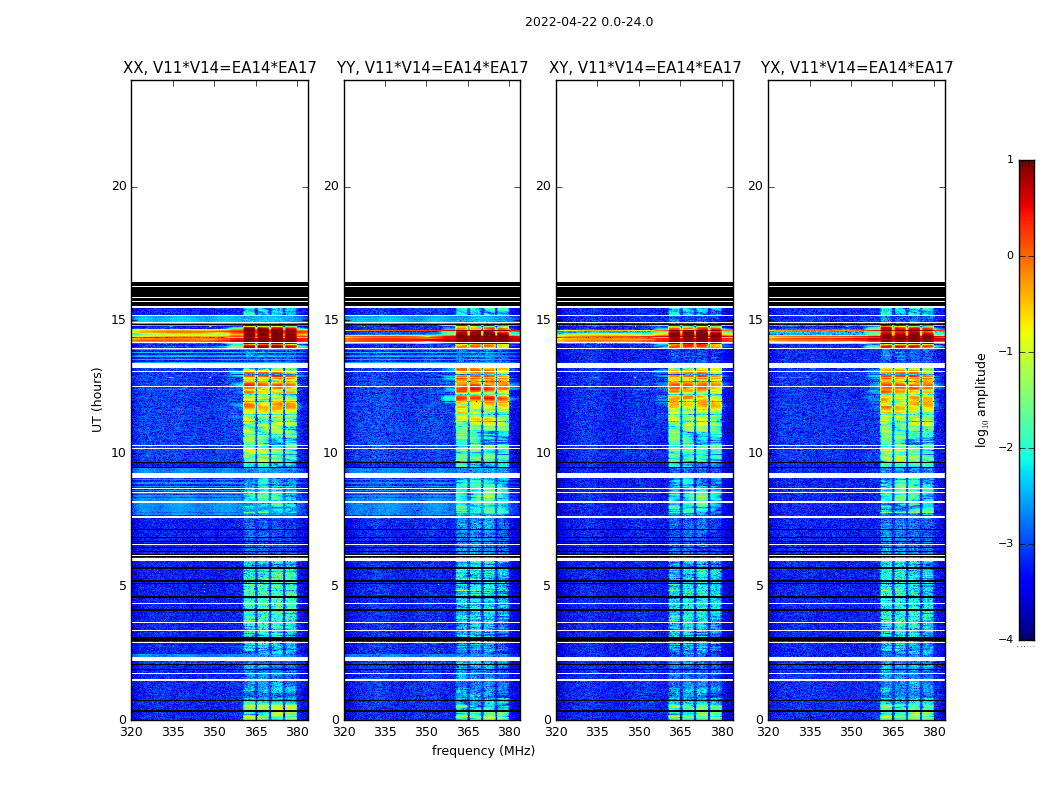The height and width of the screenshot is (800, 1050).
Task: Click the UT (hours) axis label
Action: 97,400
